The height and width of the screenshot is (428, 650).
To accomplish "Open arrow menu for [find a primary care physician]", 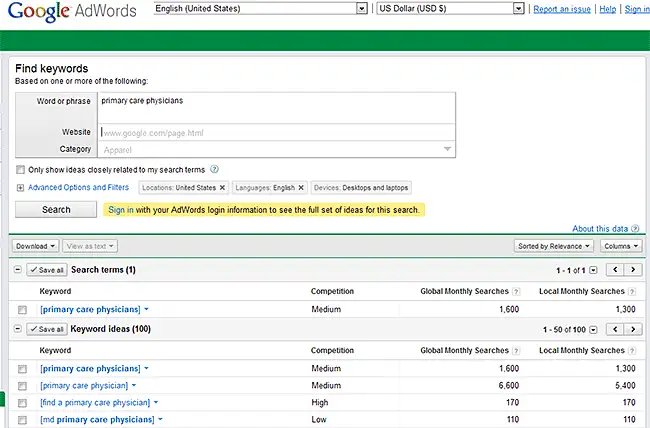I will click(156, 402).
